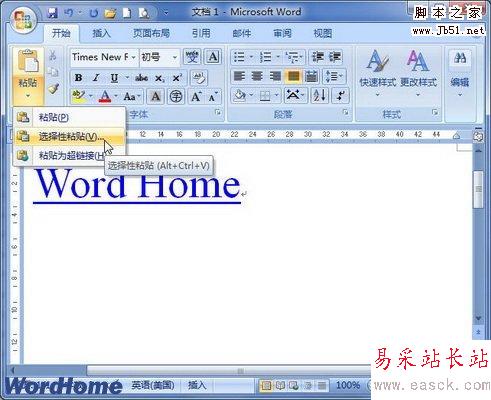Screen dimensions: 491x400
Task: Toggle strikethrough formatting
Action: pos(141,78)
